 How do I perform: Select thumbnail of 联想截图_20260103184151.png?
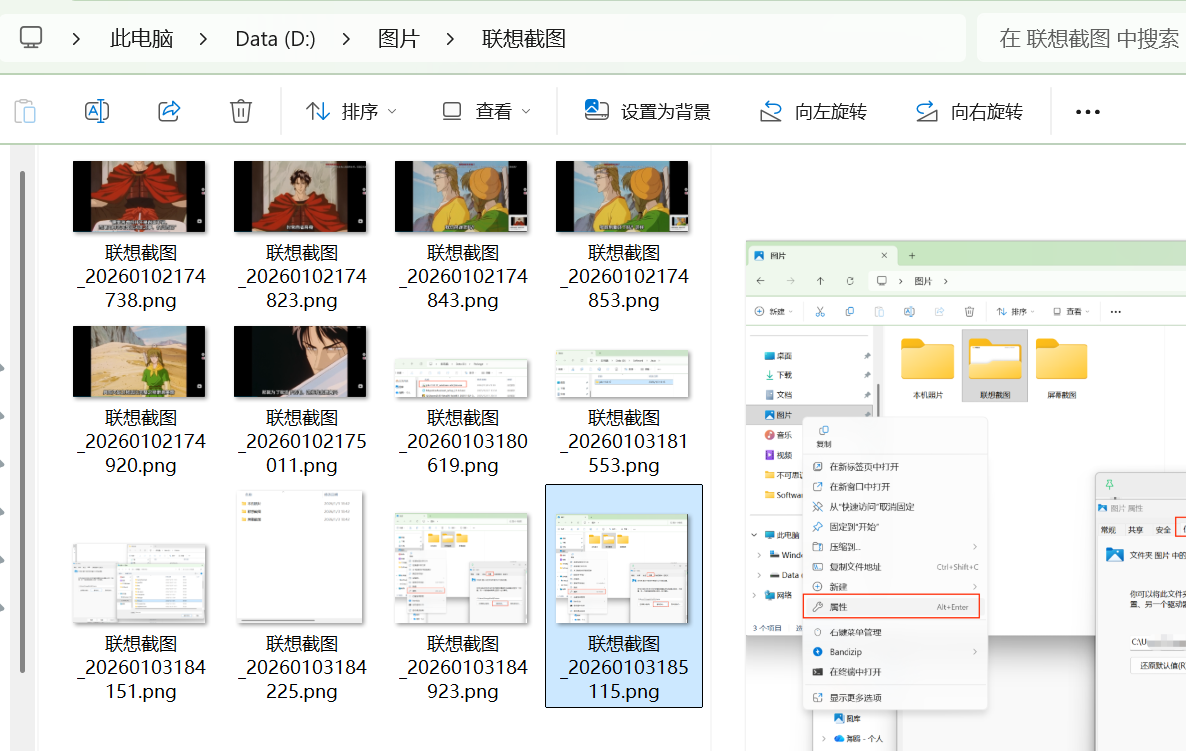(x=139, y=583)
